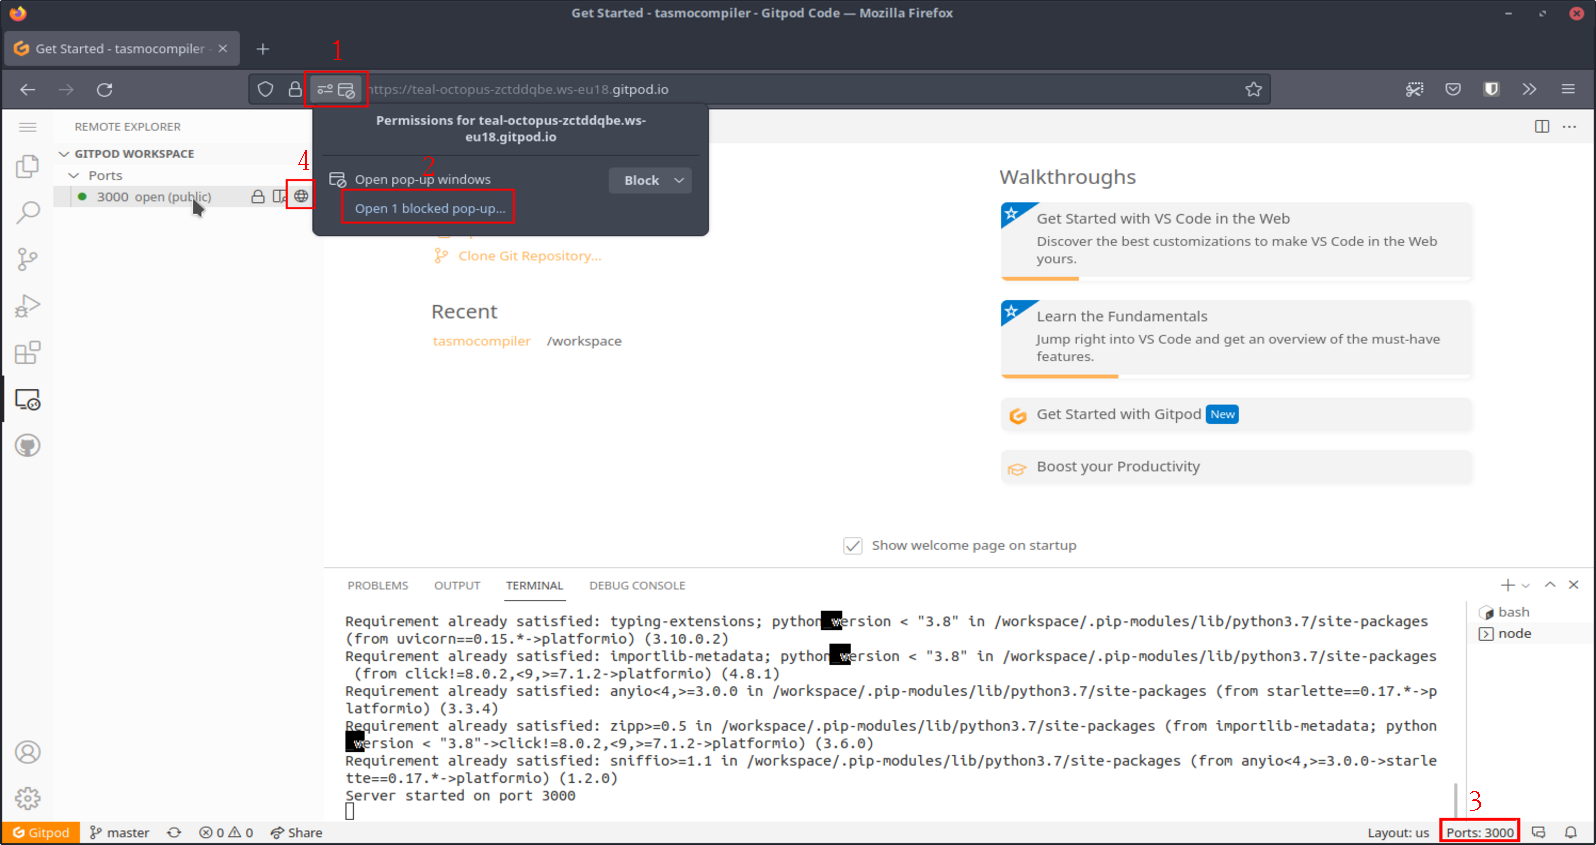Open Learn the Fundamentals walkthrough
This screenshot has width=1596, height=845.
[1237, 339]
